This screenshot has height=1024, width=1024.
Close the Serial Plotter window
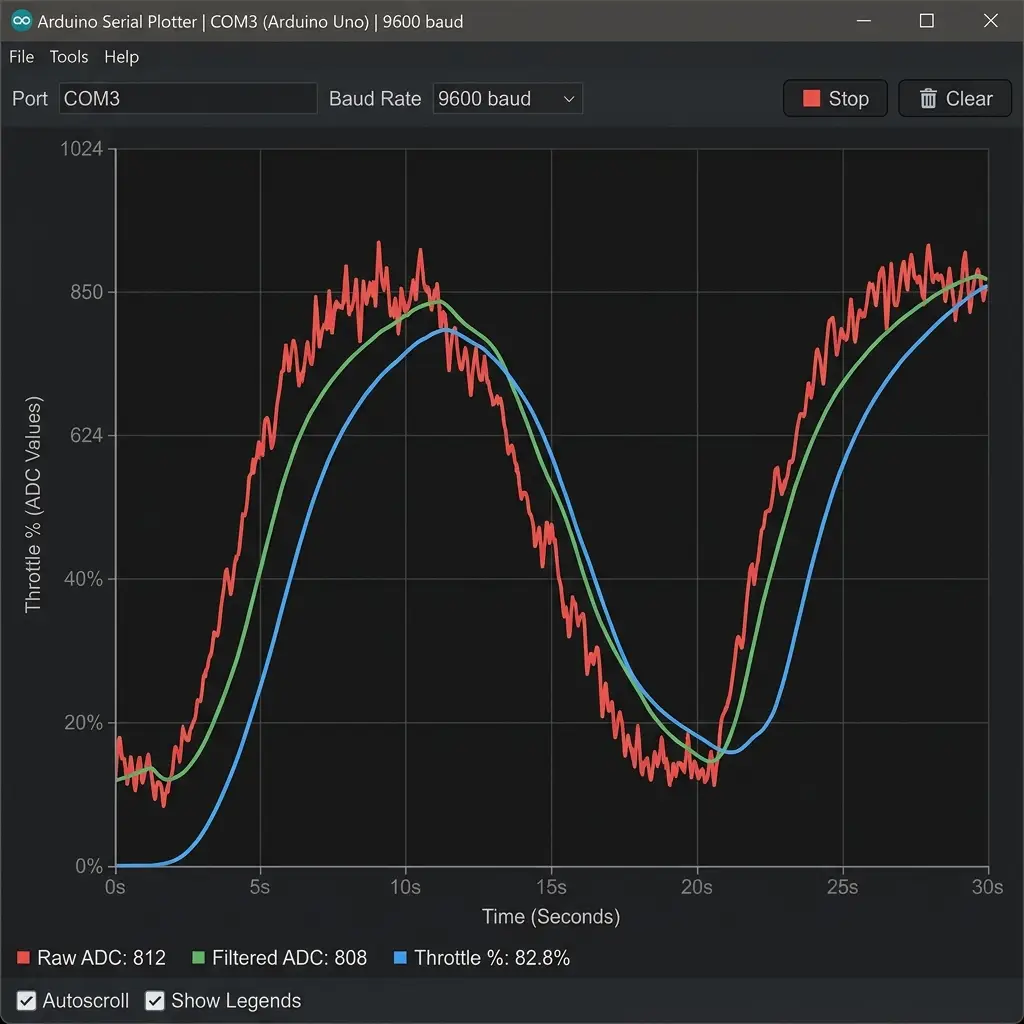click(x=991, y=21)
